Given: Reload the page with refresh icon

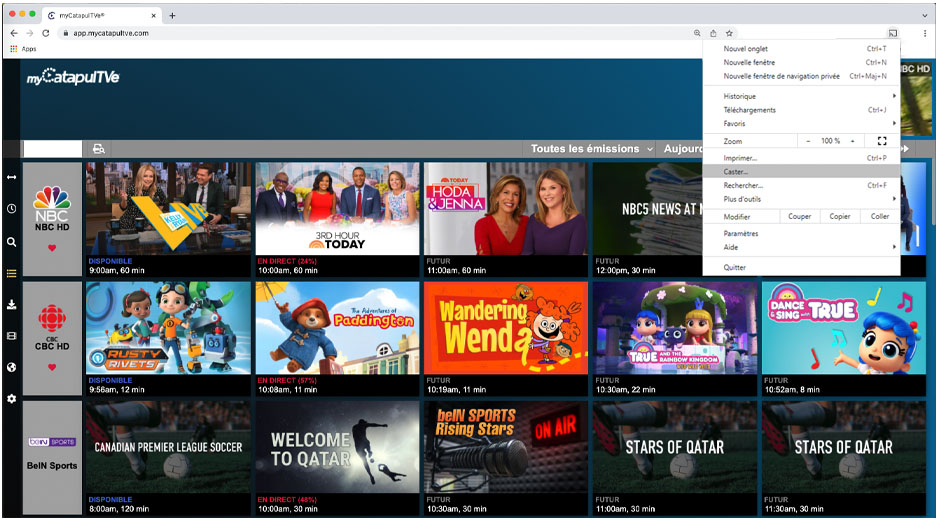Looking at the screenshot, I should pos(45,33).
